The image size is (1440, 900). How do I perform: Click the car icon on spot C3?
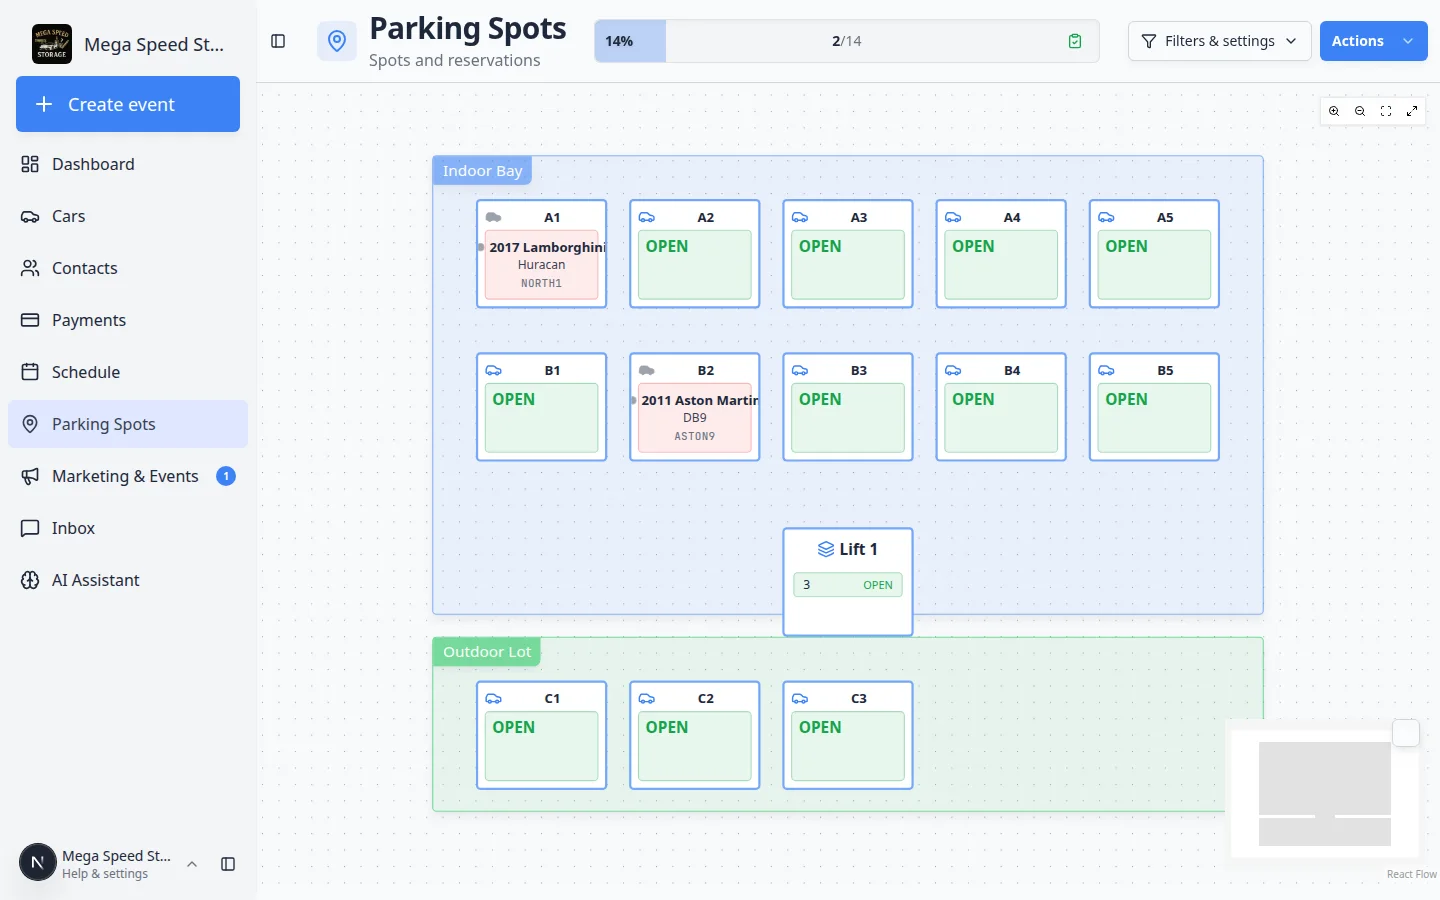800,698
